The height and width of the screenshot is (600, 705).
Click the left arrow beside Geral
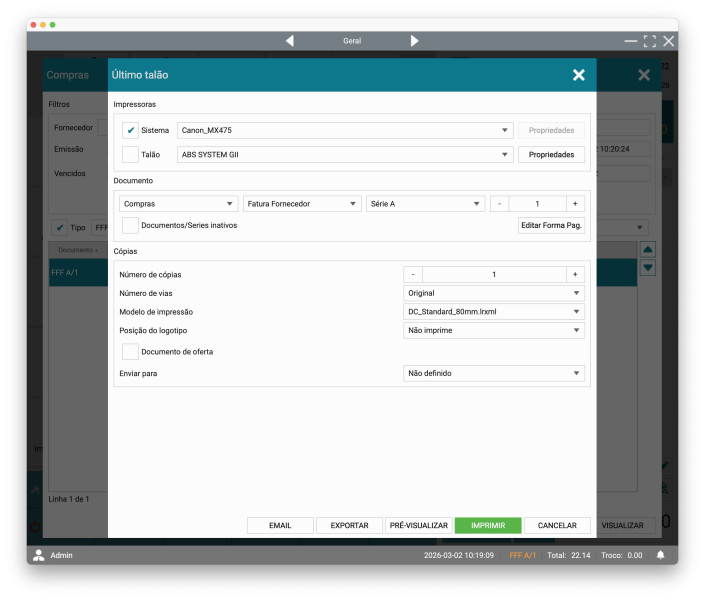290,41
